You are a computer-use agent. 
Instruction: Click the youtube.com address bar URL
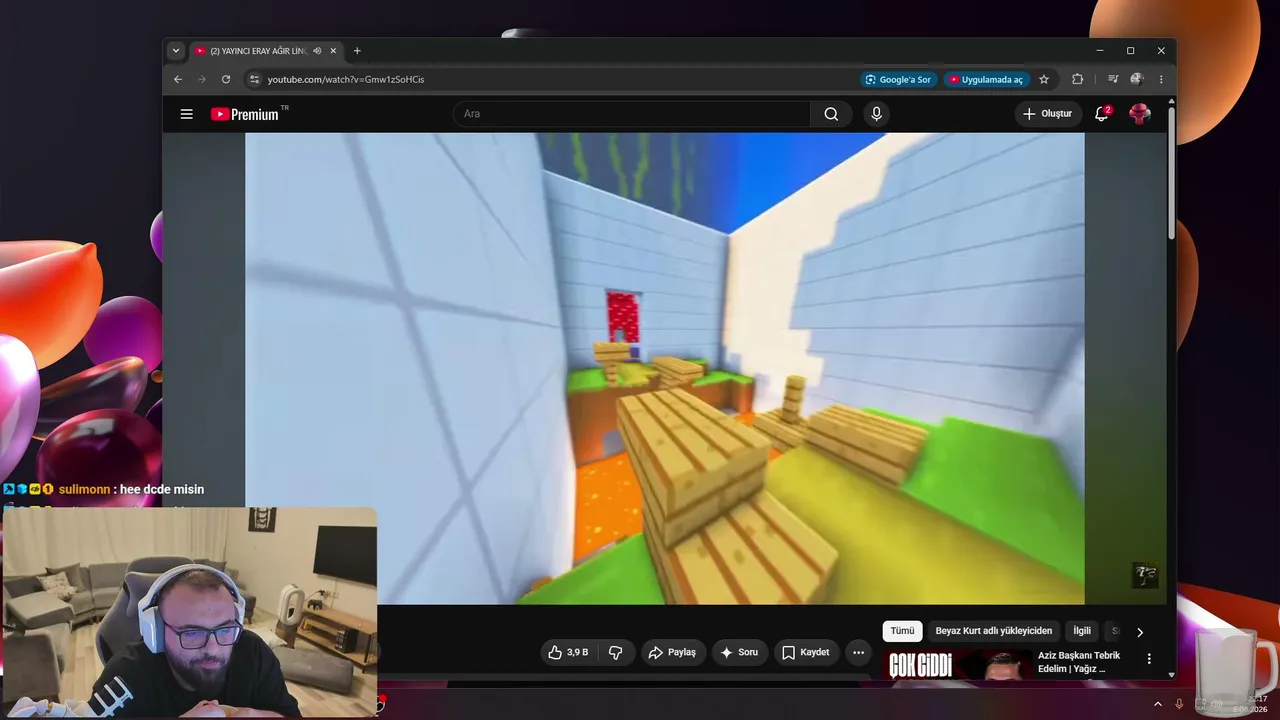pos(346,79)
